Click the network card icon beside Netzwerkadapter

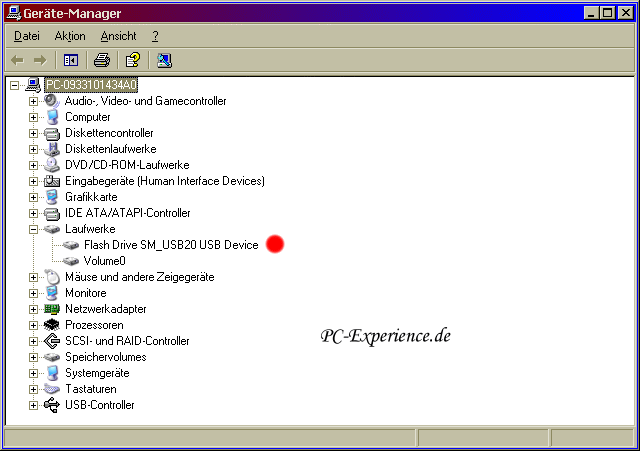[52, 309]
